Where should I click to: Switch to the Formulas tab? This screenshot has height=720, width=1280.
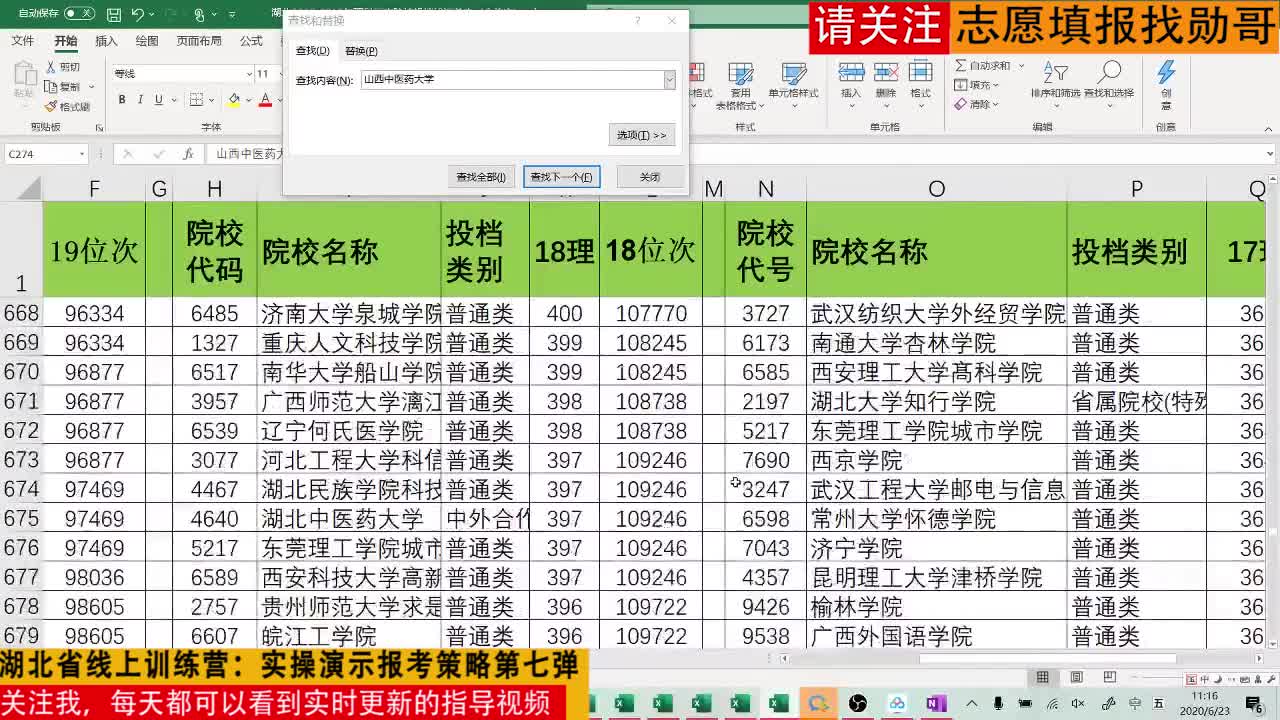coord(251,41)
